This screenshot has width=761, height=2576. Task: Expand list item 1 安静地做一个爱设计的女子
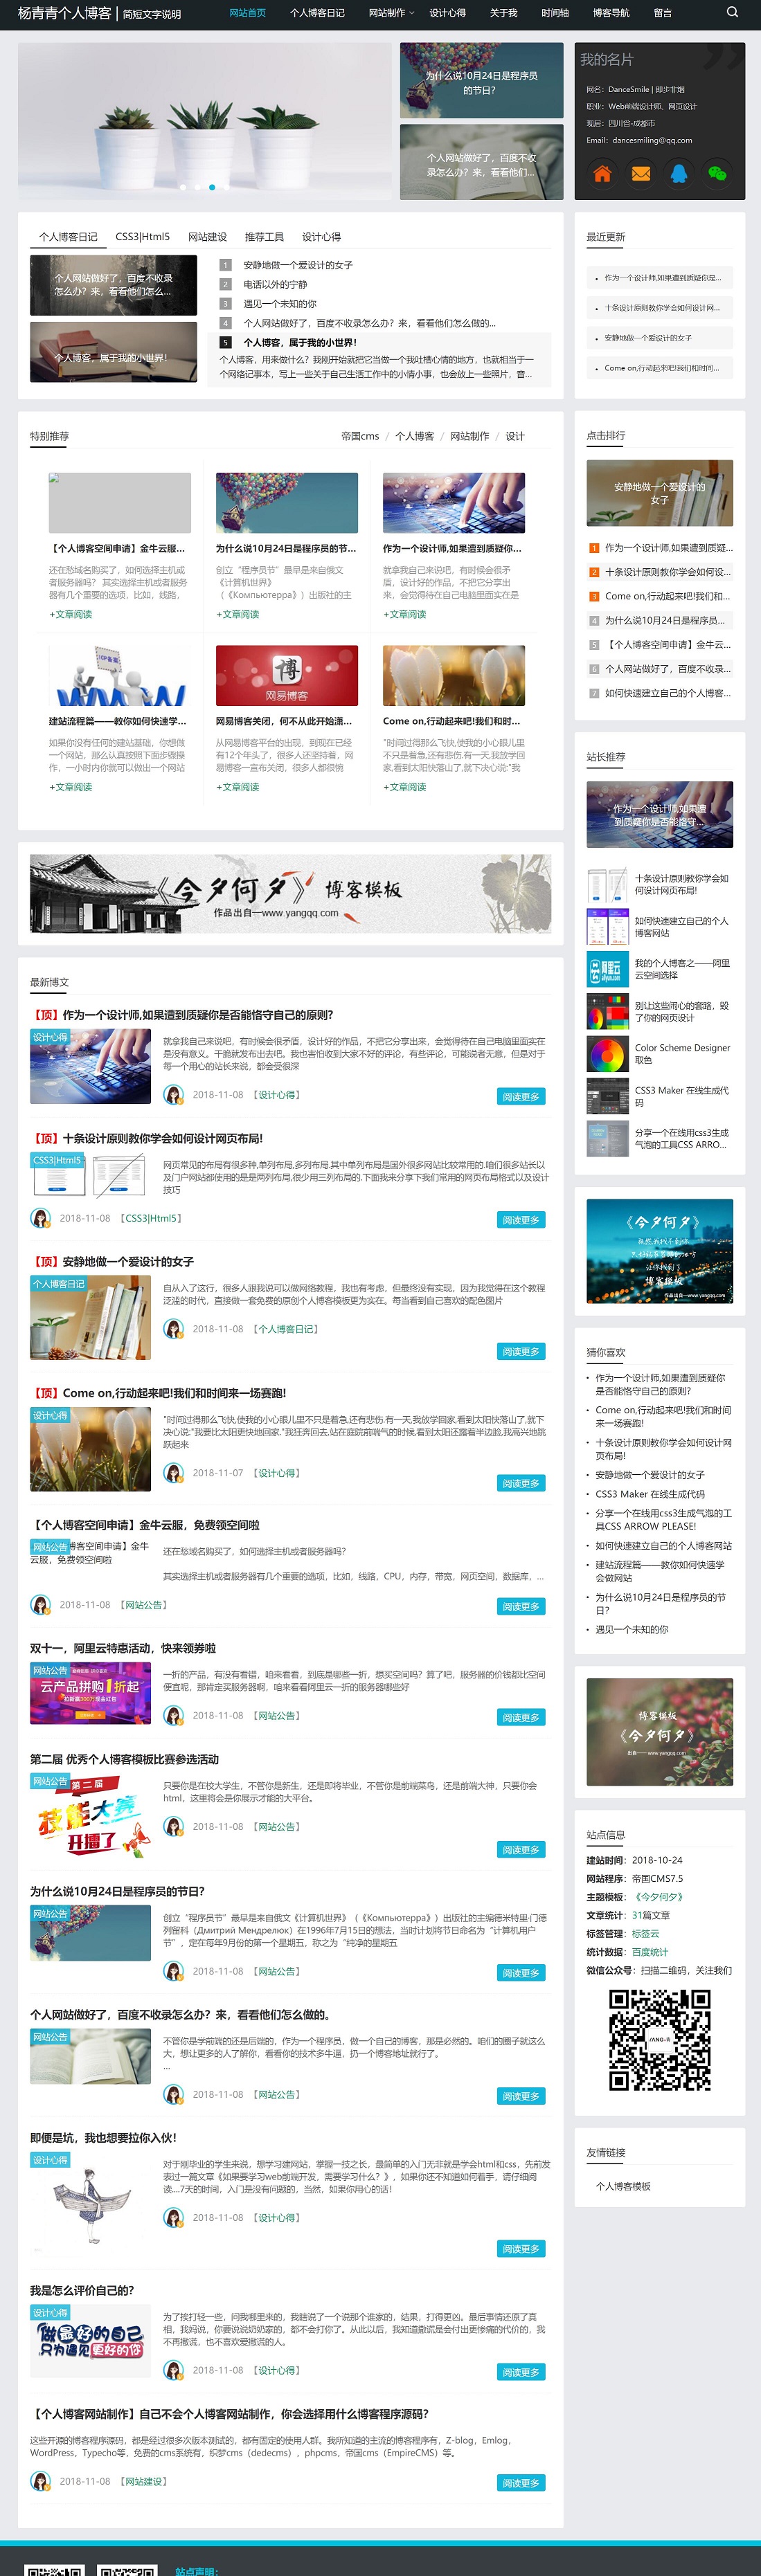(298, 265)
